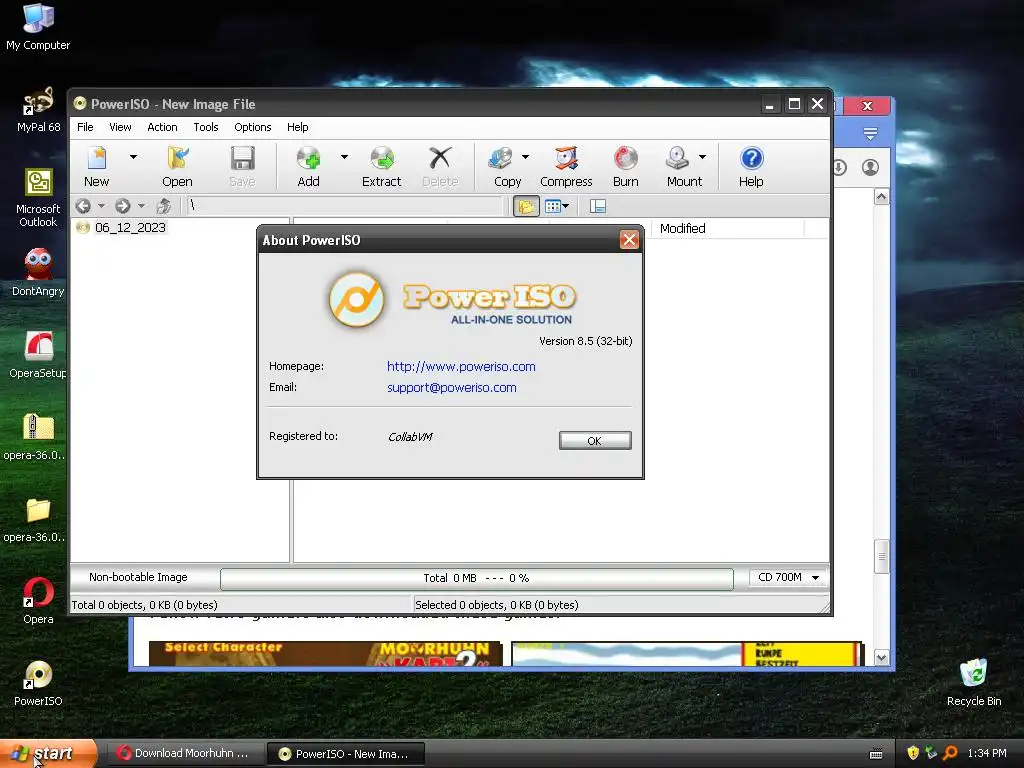Screen dimensions: 1024x768
Task: Open the New dropdown arrow
Action: pyautogui.click(x=133, y=157)
